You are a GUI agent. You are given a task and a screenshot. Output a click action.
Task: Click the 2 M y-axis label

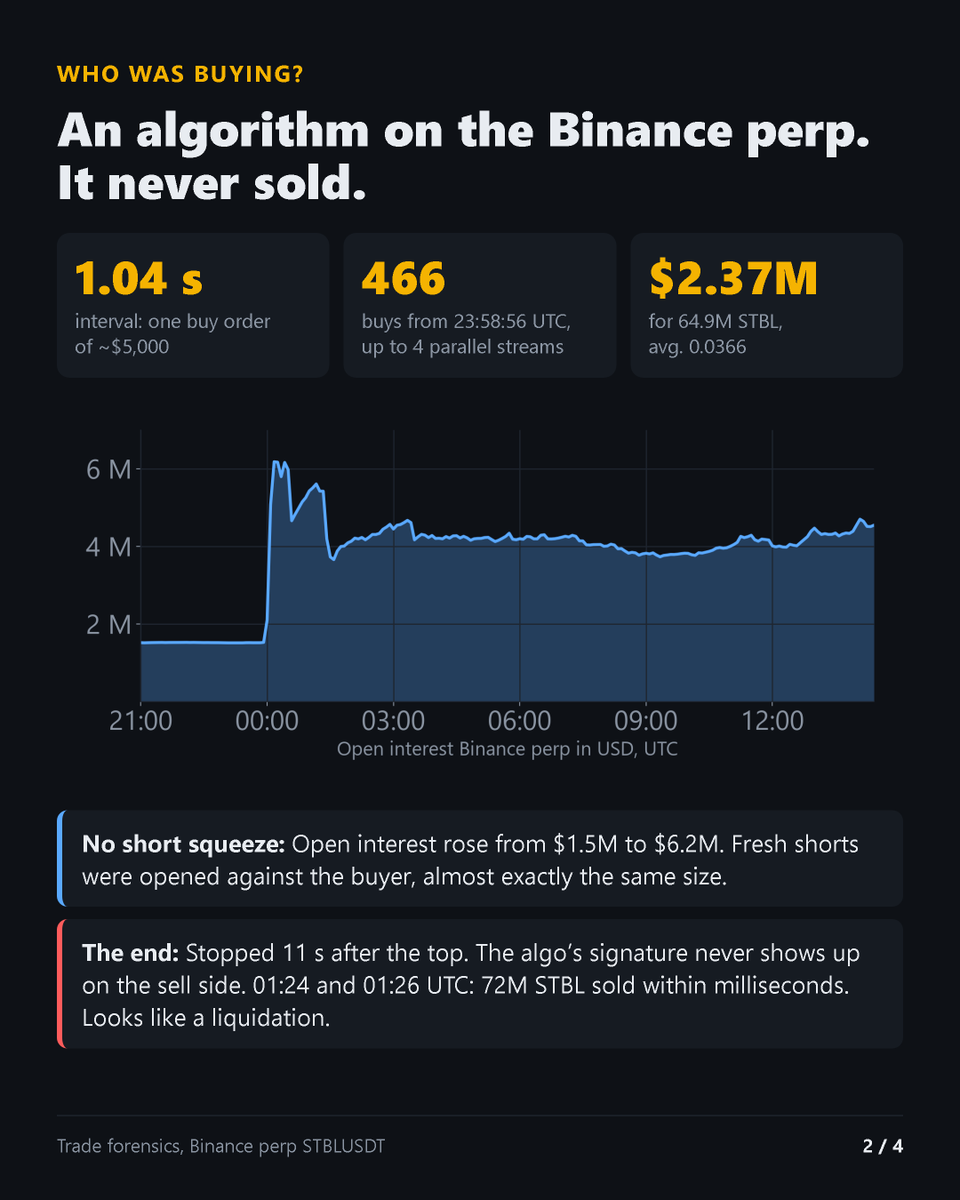click(106, 625)
